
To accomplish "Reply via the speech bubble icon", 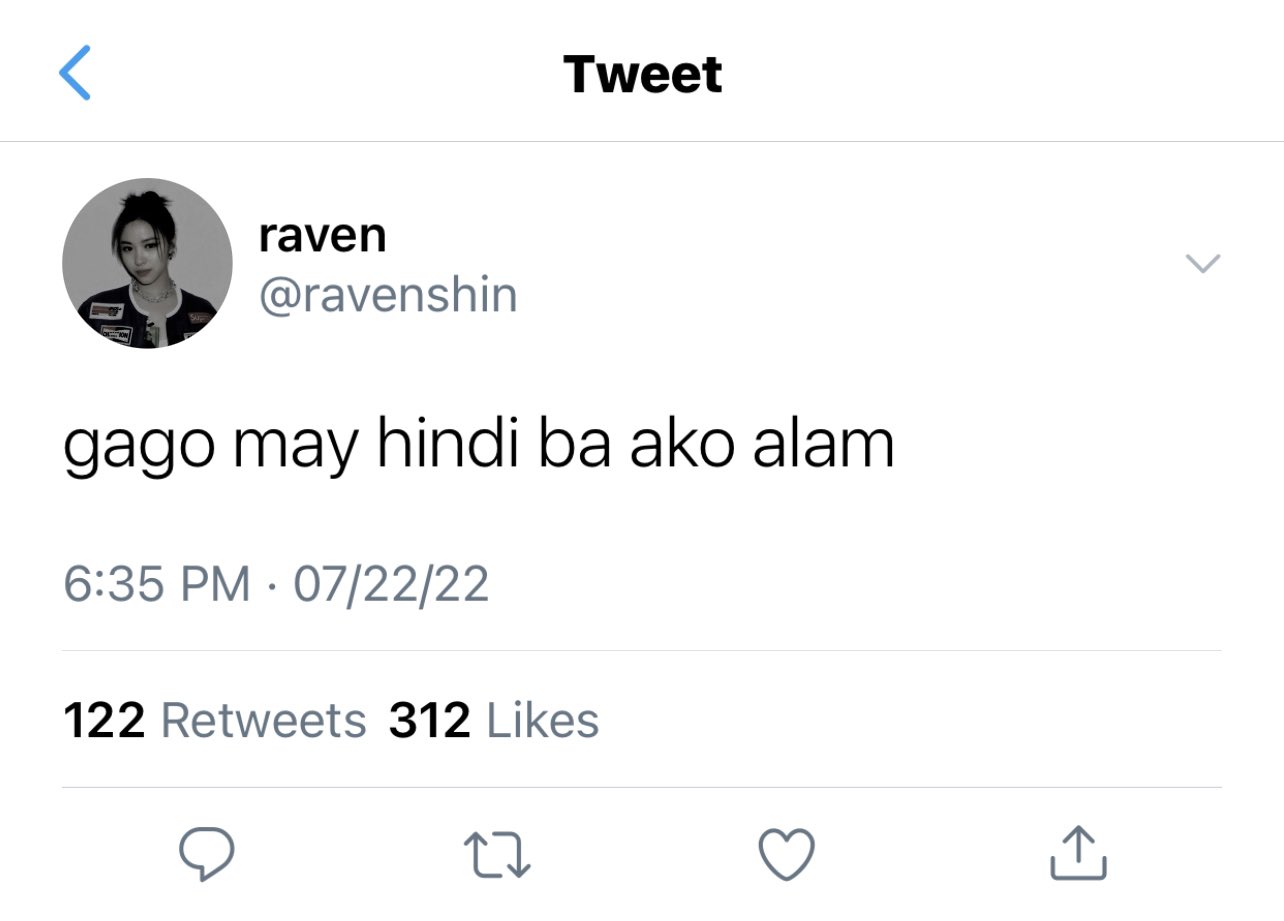I will coord(206,853).
